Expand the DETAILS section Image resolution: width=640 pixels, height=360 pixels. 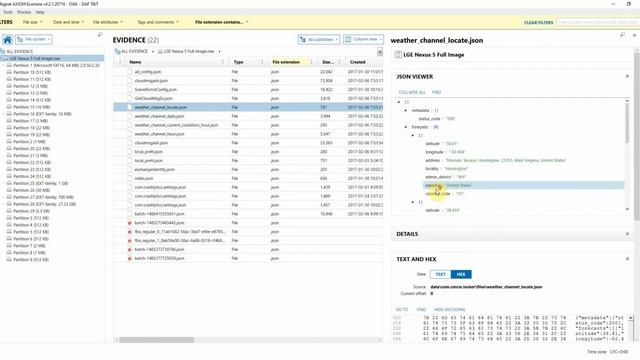pos(627,234)
